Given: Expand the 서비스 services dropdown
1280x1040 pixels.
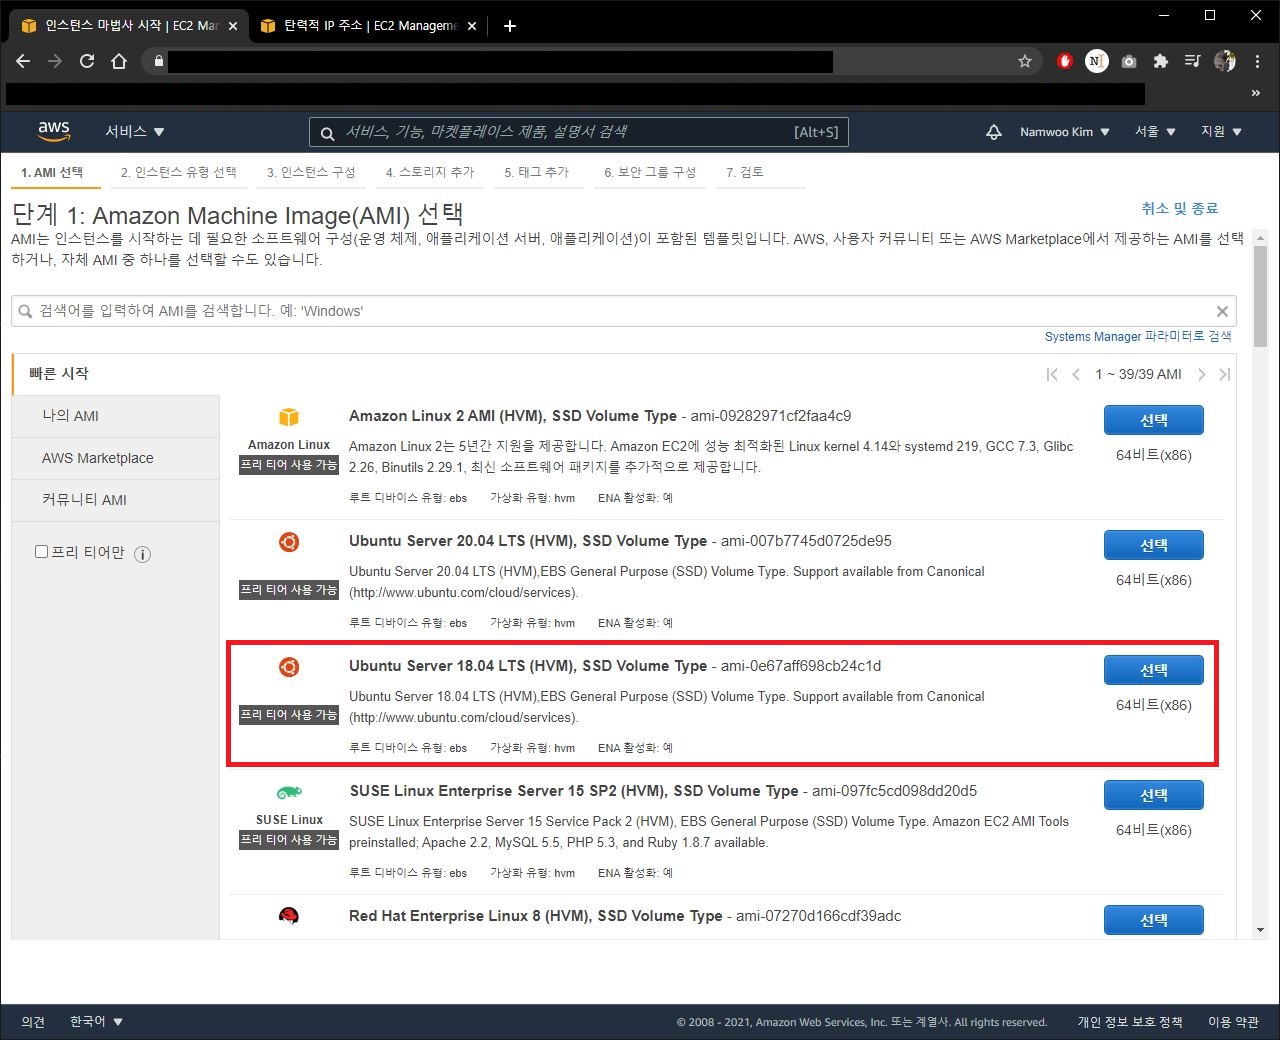Looking at the screenshot, I should [x=135, y=131].
